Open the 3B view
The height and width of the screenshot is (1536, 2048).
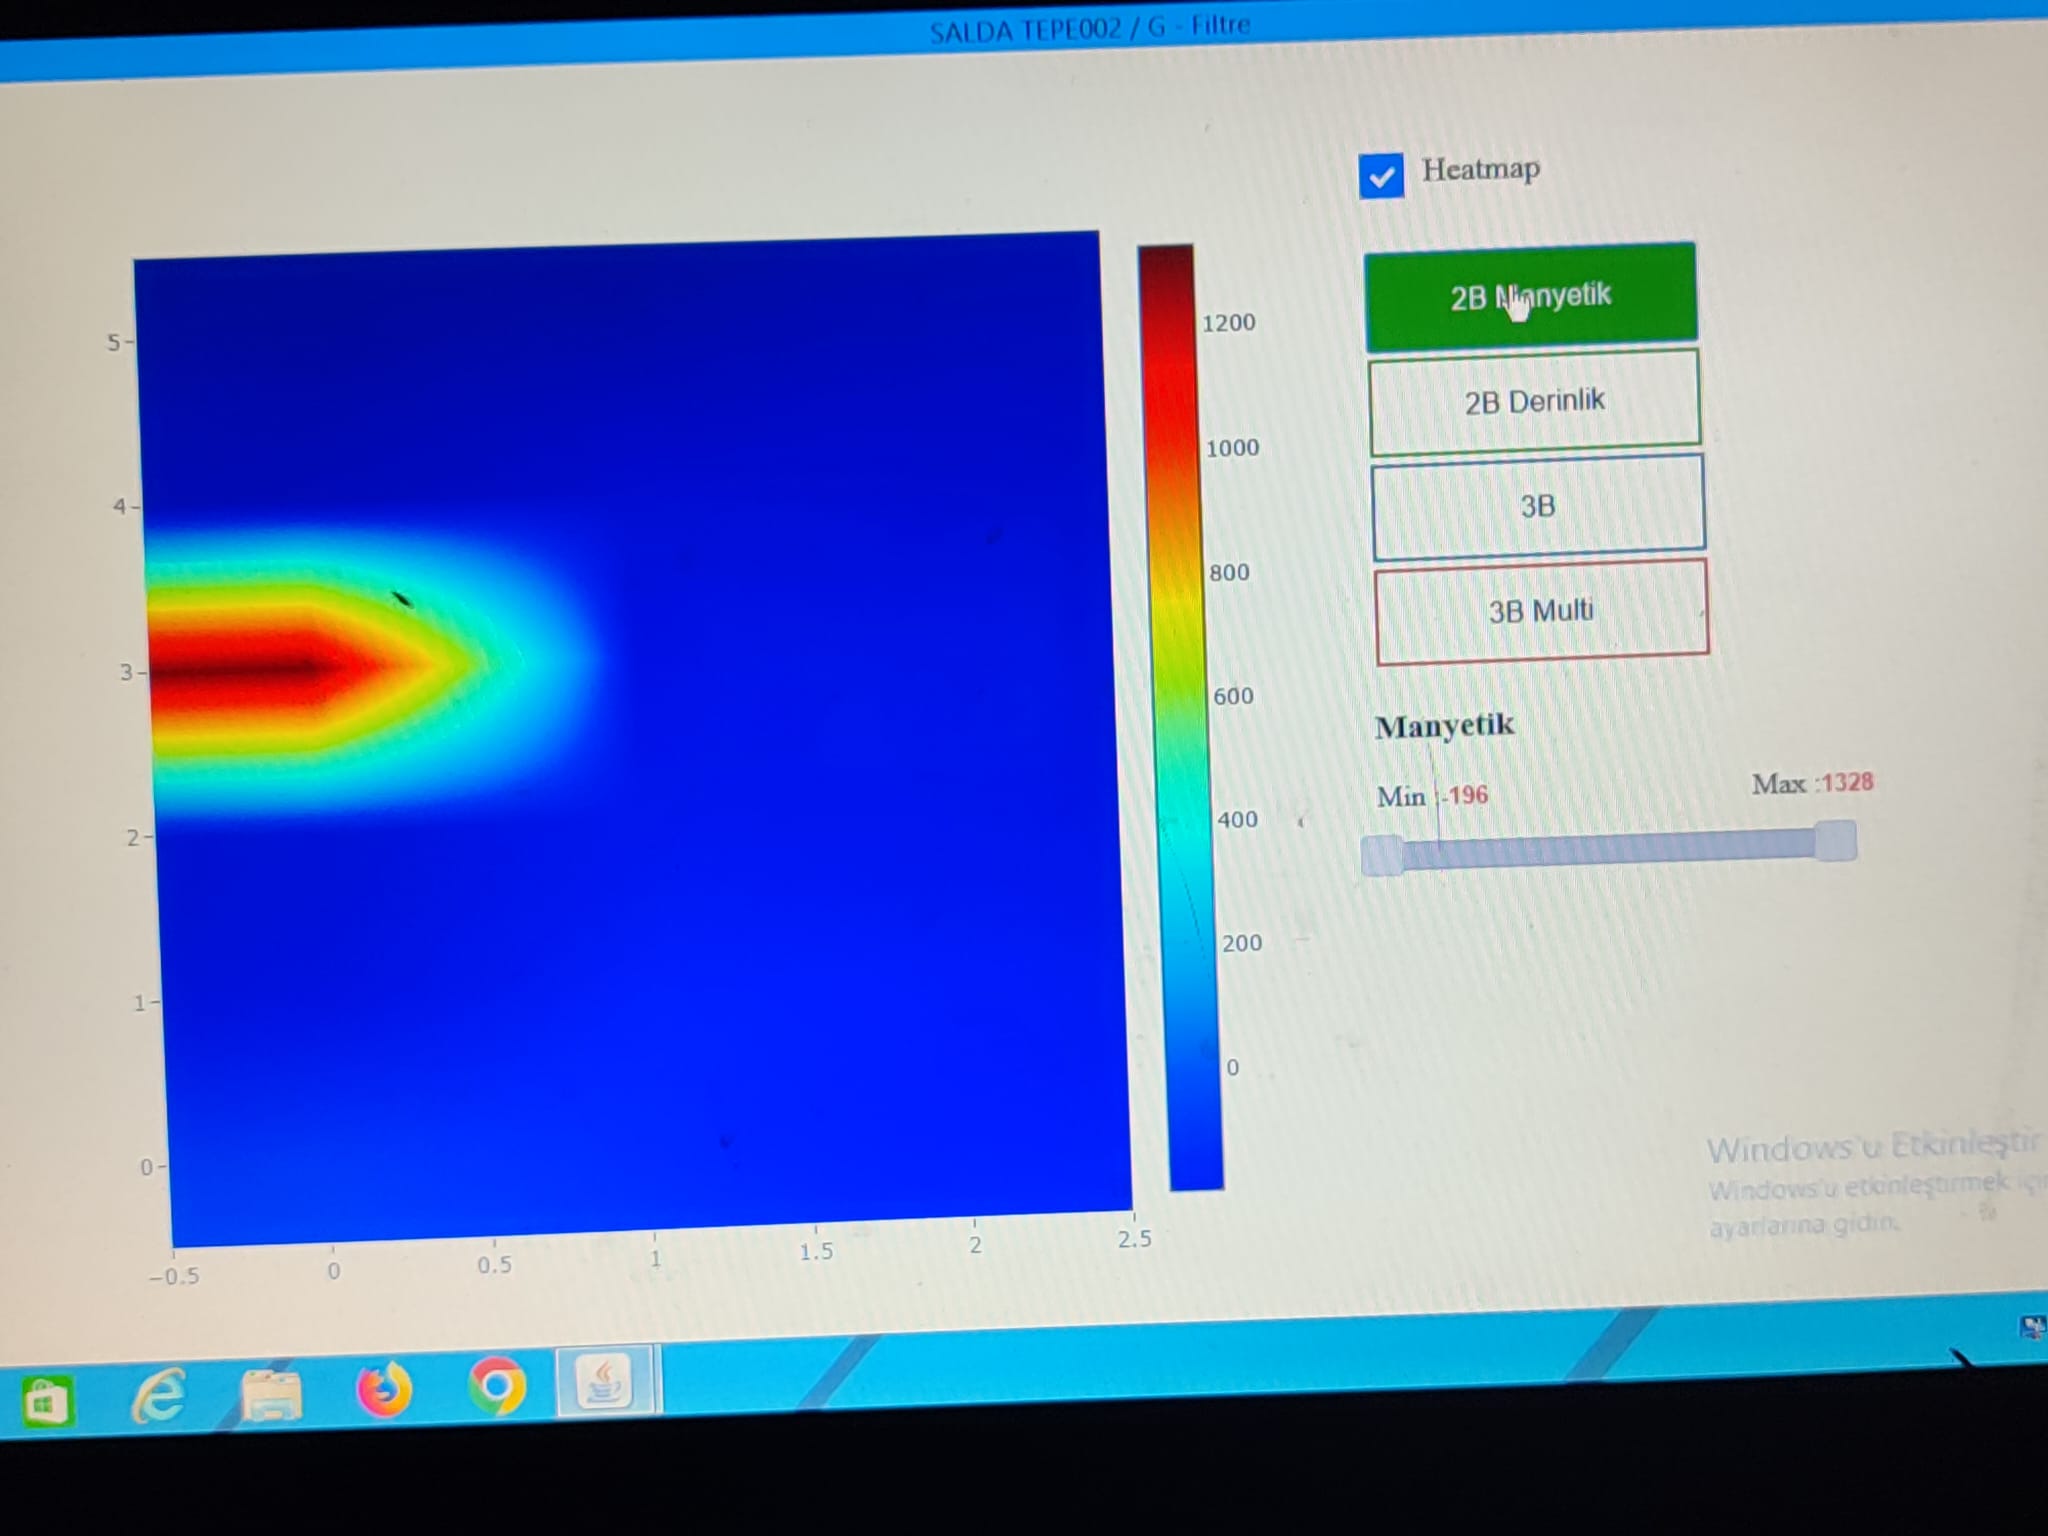coord(1538,506)
